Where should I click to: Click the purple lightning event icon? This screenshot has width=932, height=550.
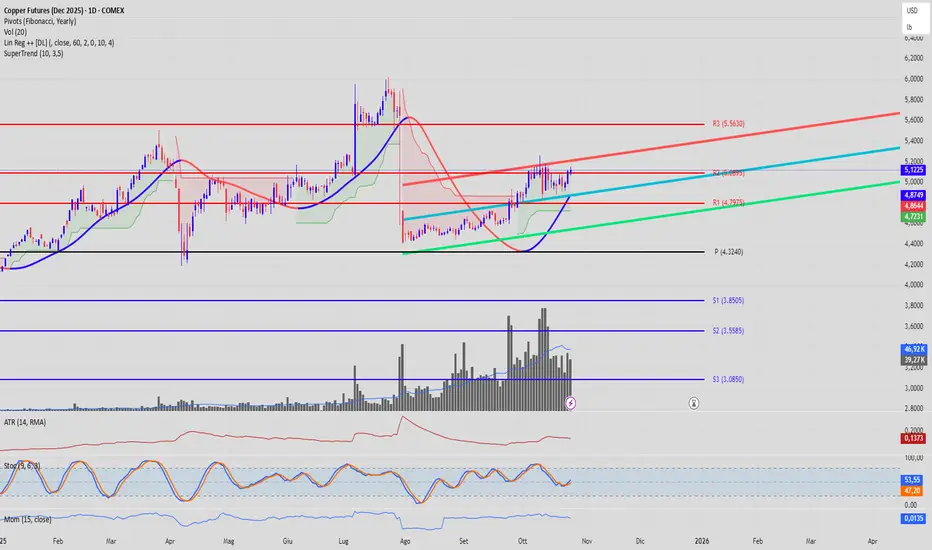(x=571, y=403)
